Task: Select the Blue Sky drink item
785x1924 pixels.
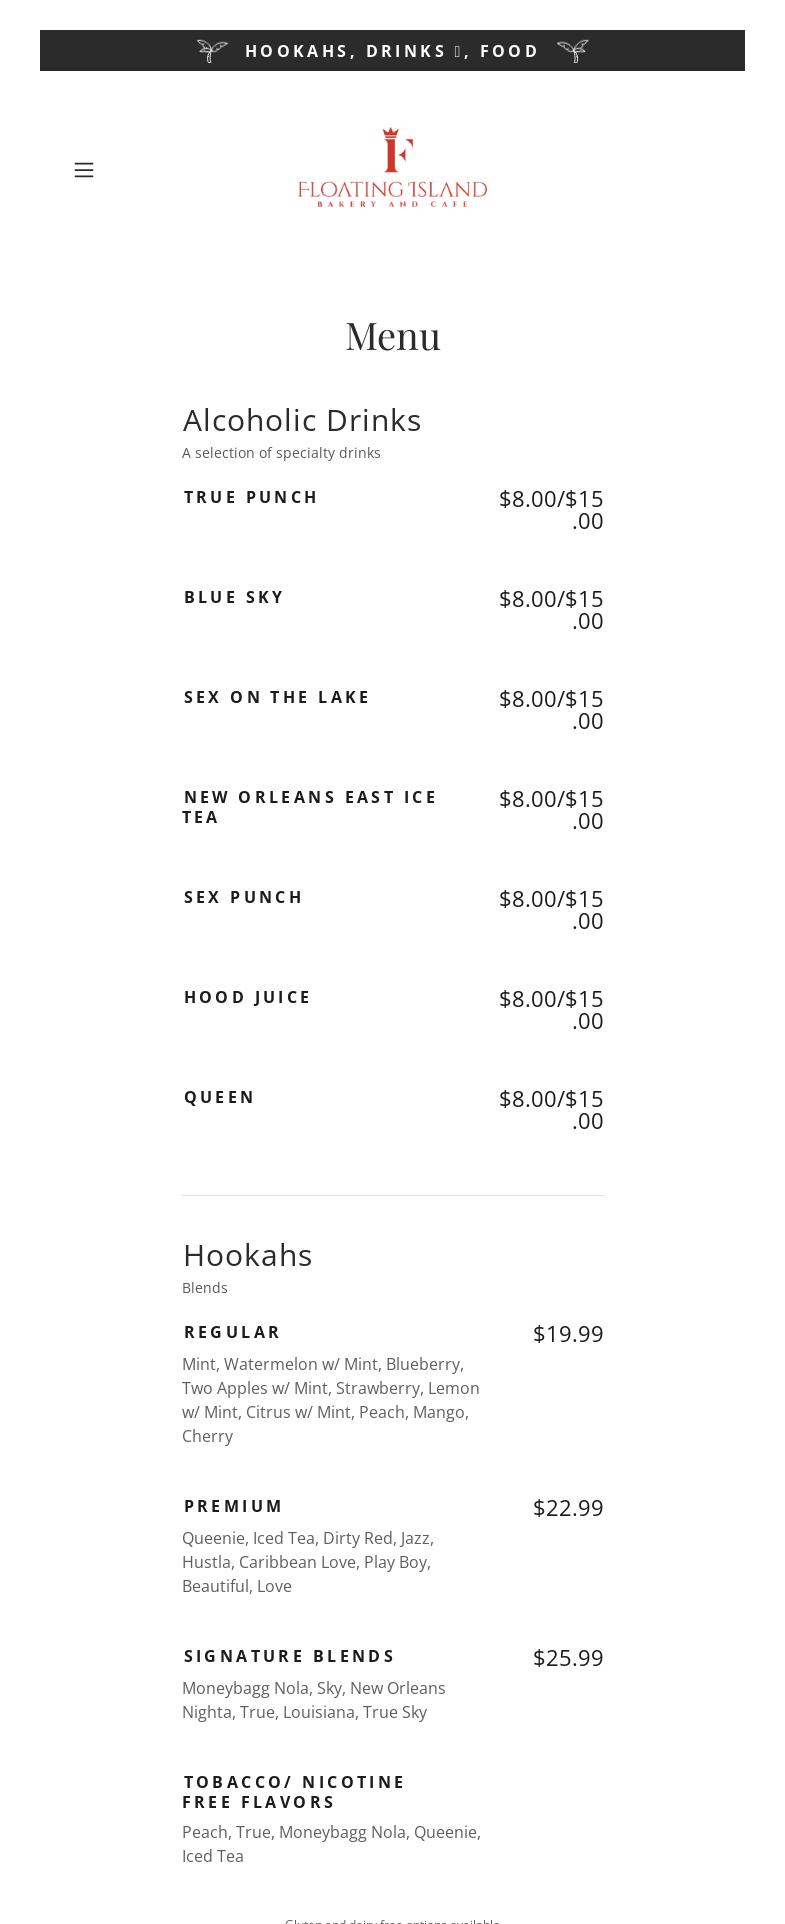Action: (x=234, y=597)
